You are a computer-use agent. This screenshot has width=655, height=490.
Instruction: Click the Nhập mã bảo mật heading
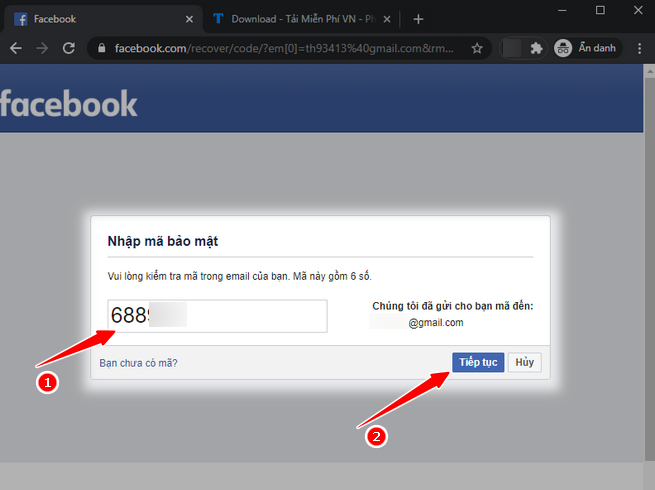[163, 241]
